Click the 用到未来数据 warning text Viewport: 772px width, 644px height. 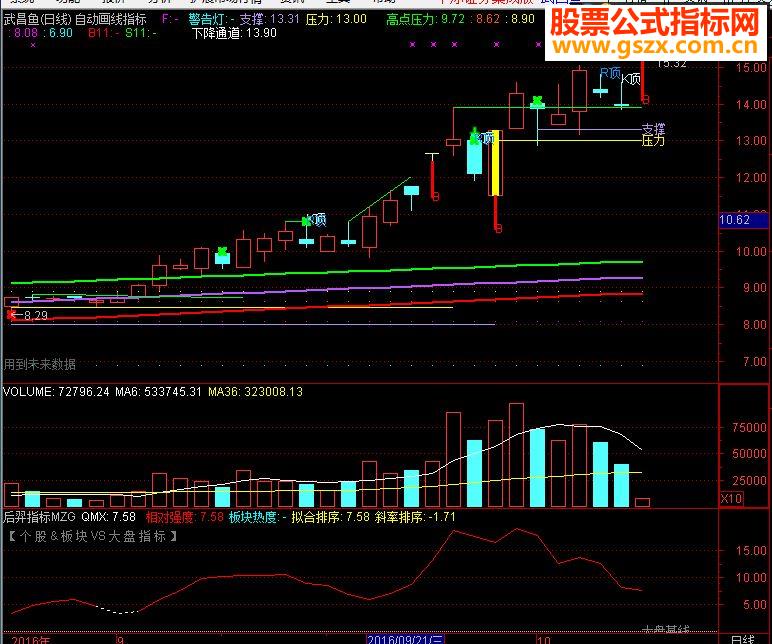pyautogui.click(x=39, y=364)
